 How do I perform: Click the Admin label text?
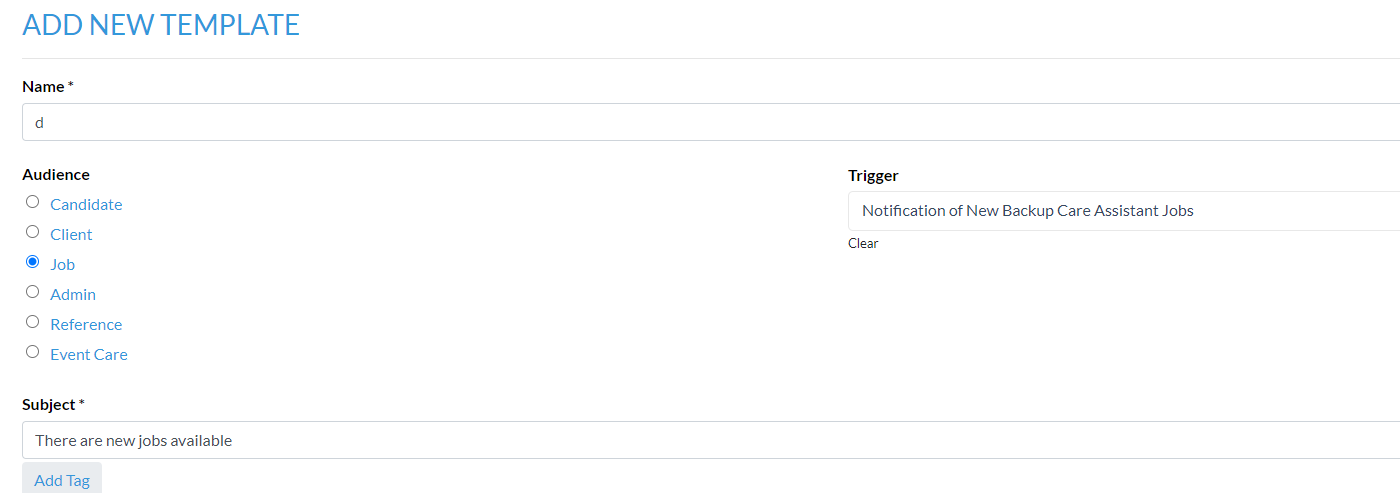[73, 294]
